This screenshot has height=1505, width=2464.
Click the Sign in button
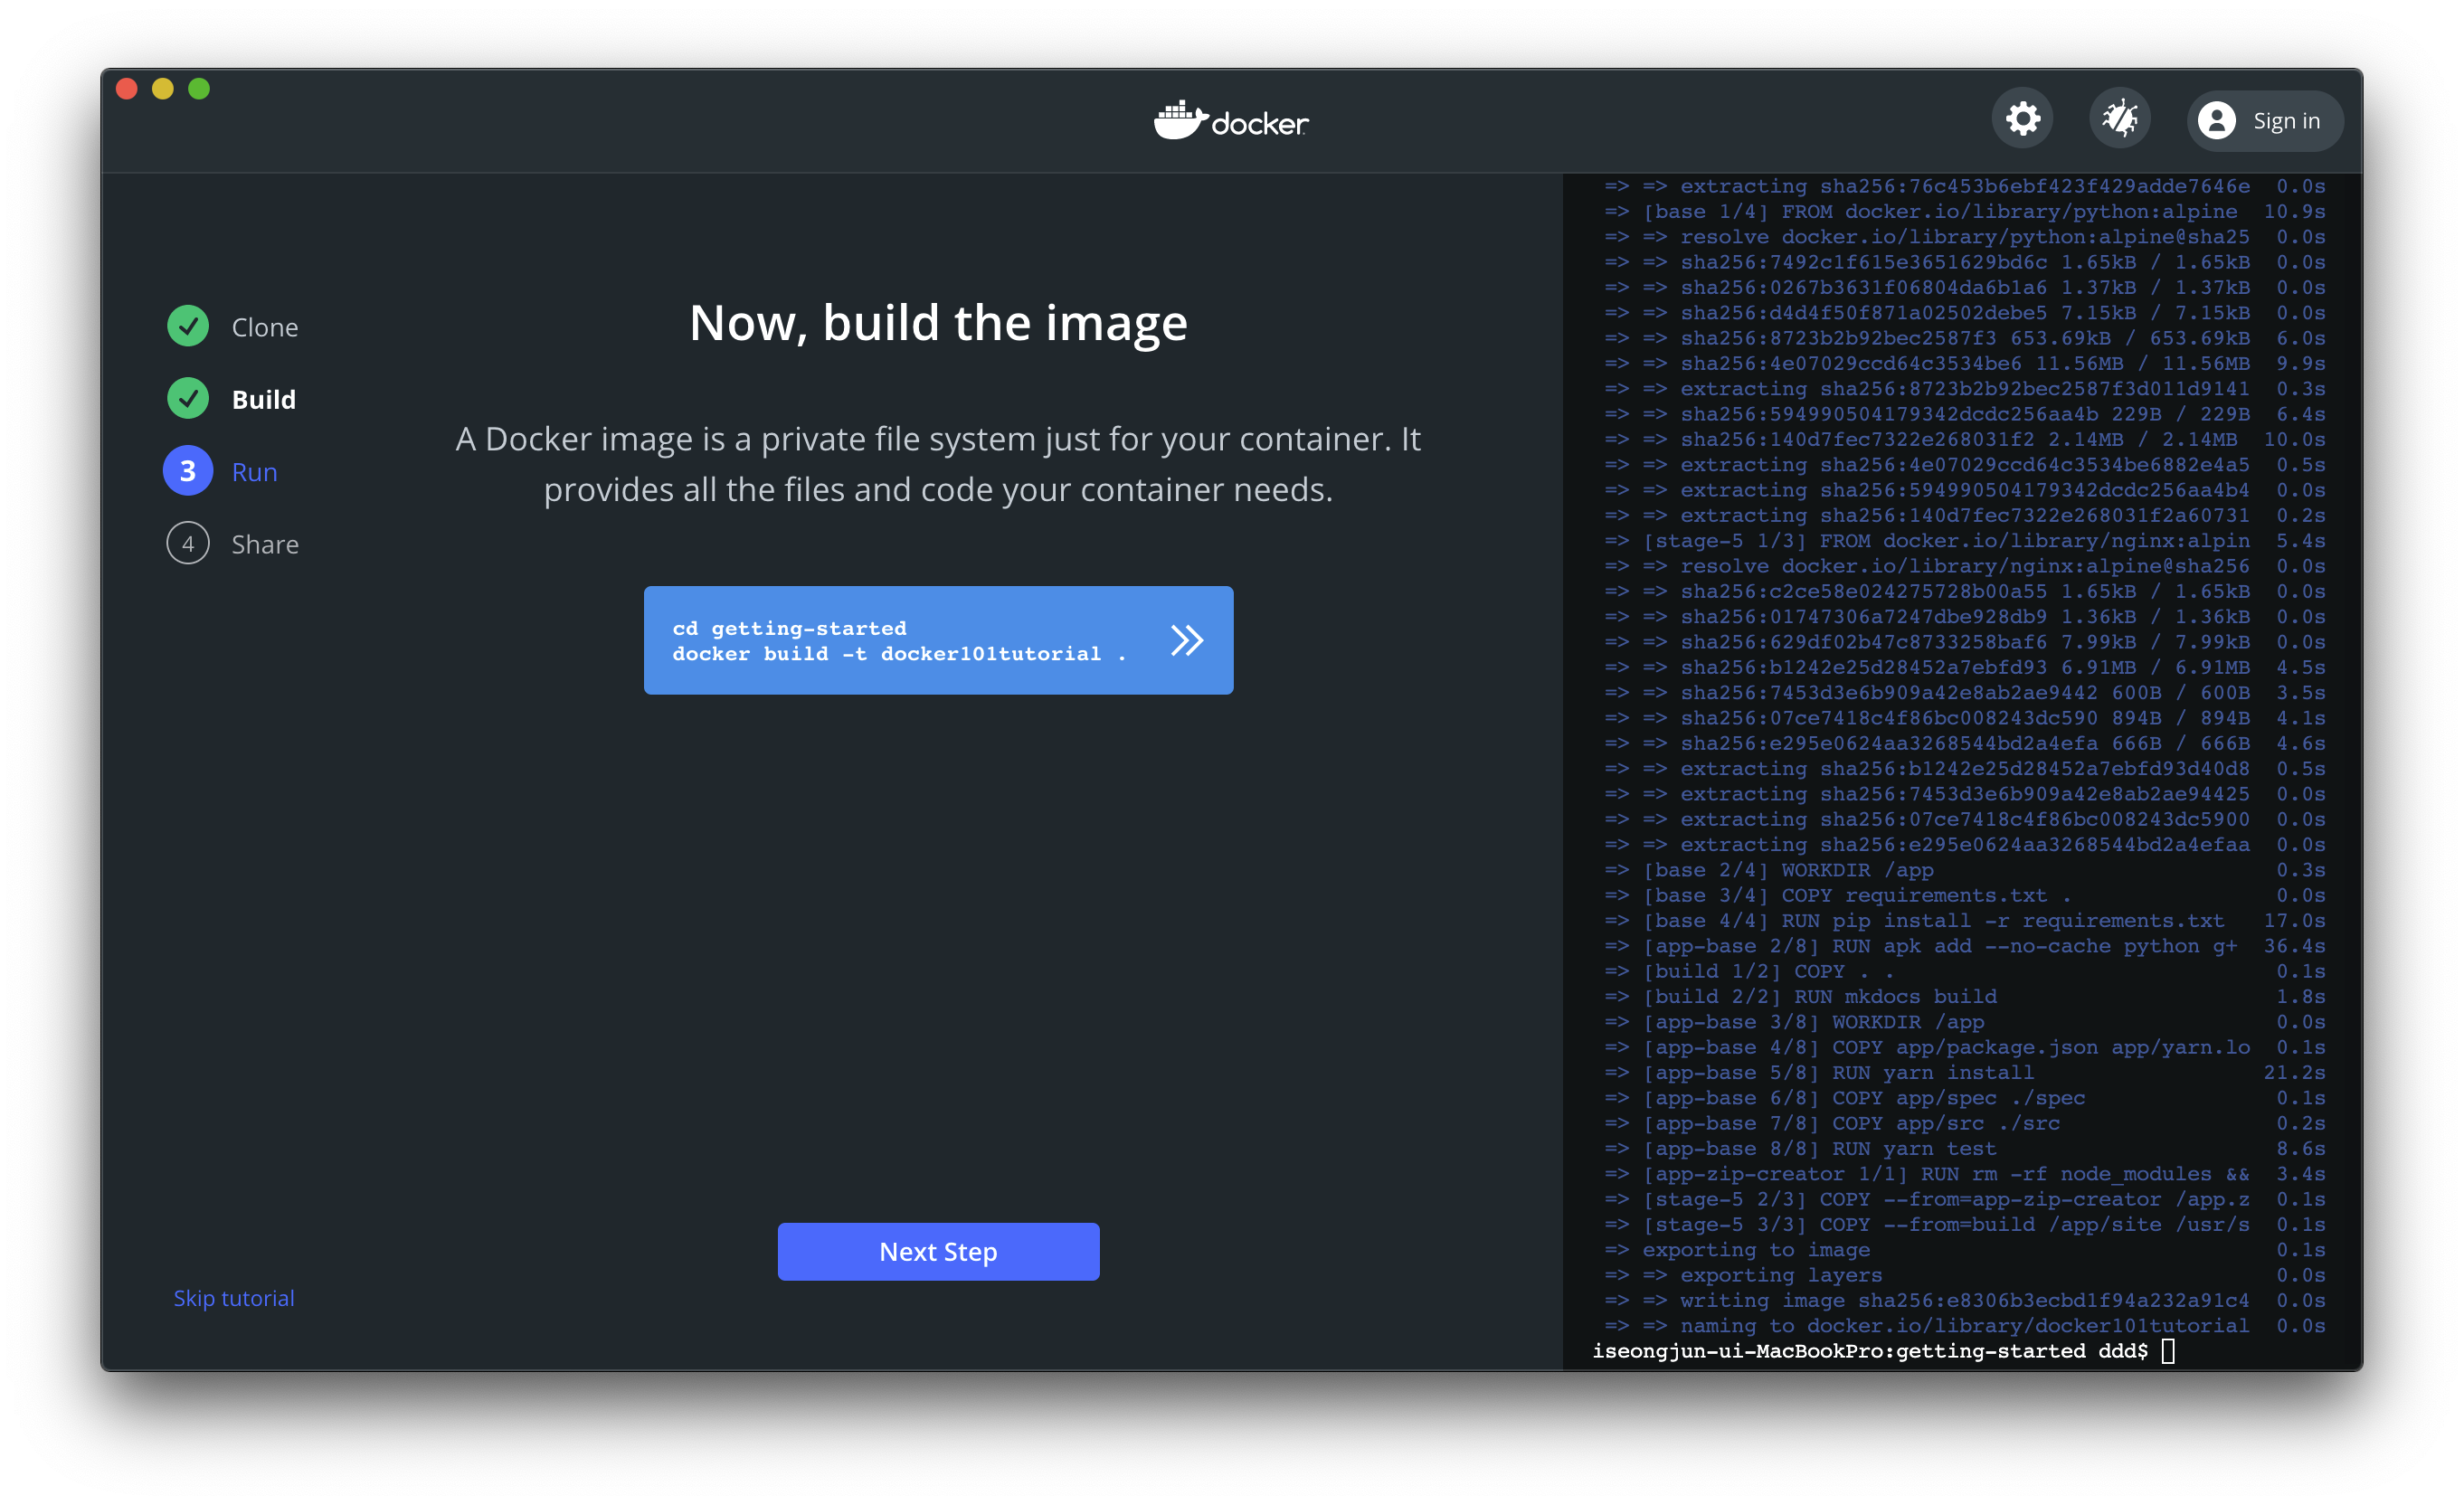(2264, 121)
